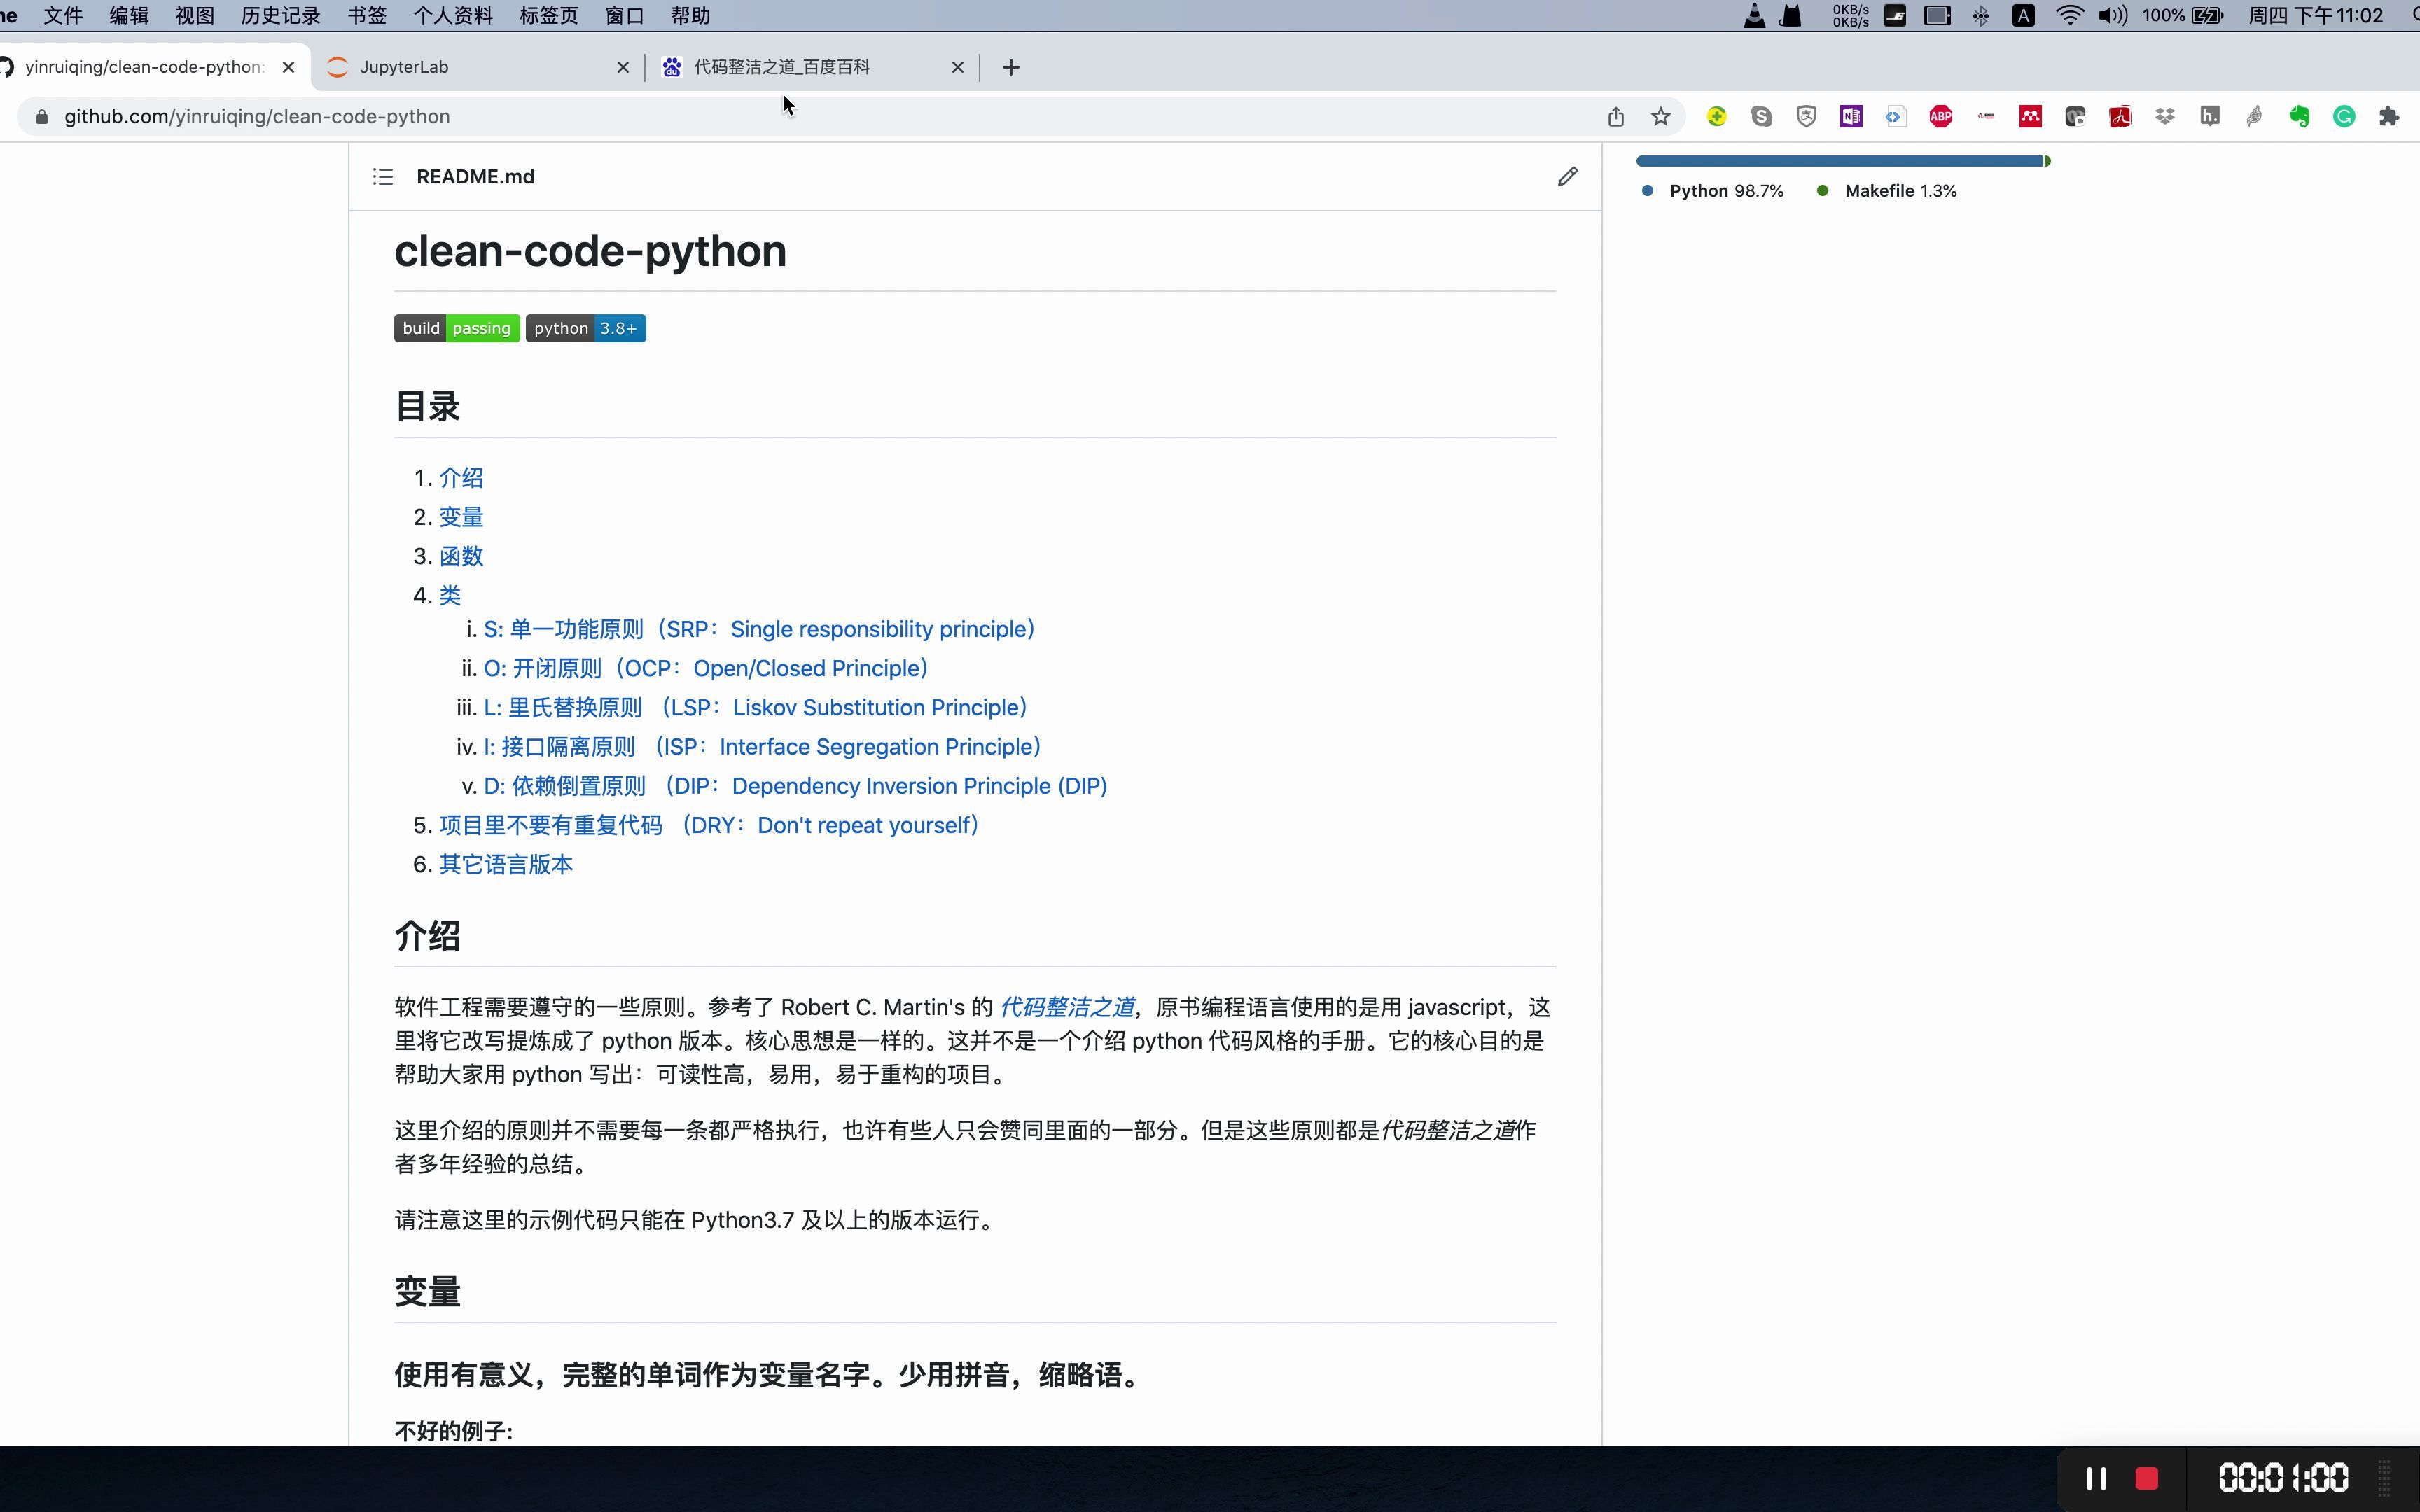The height and width of the screenshot is (1512, 2420).
Task: Open a new browser tab with plus button
Action: point(1011,67)
